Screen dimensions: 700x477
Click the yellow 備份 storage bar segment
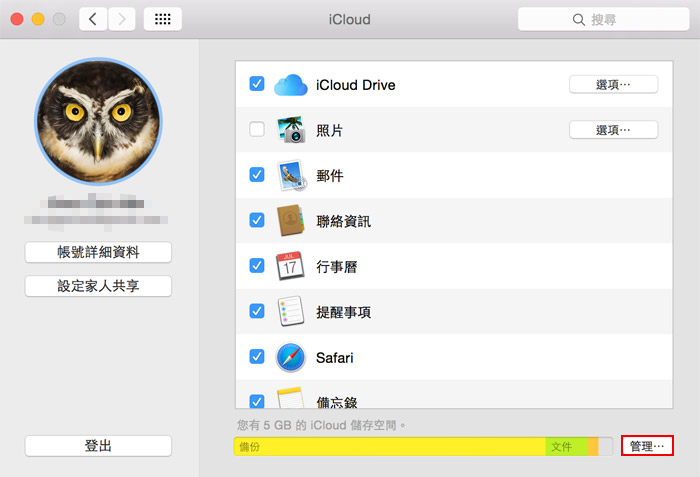(x=390, y=447)
